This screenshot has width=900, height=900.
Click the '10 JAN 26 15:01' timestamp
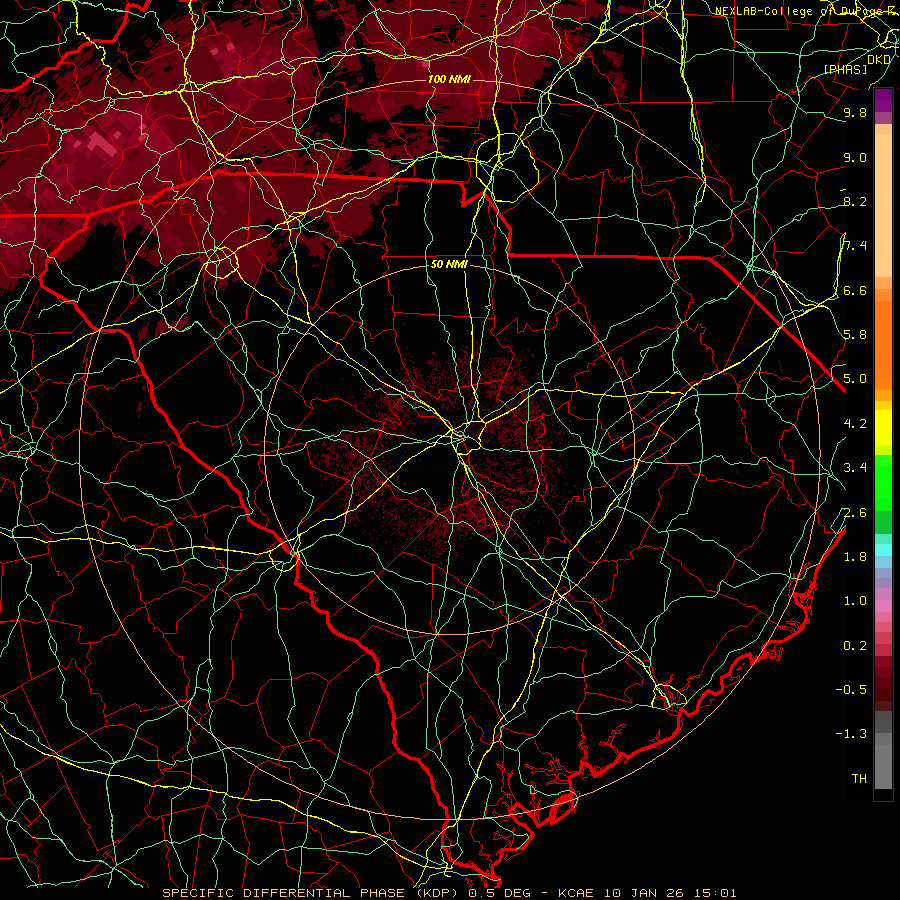coord(670,893)
